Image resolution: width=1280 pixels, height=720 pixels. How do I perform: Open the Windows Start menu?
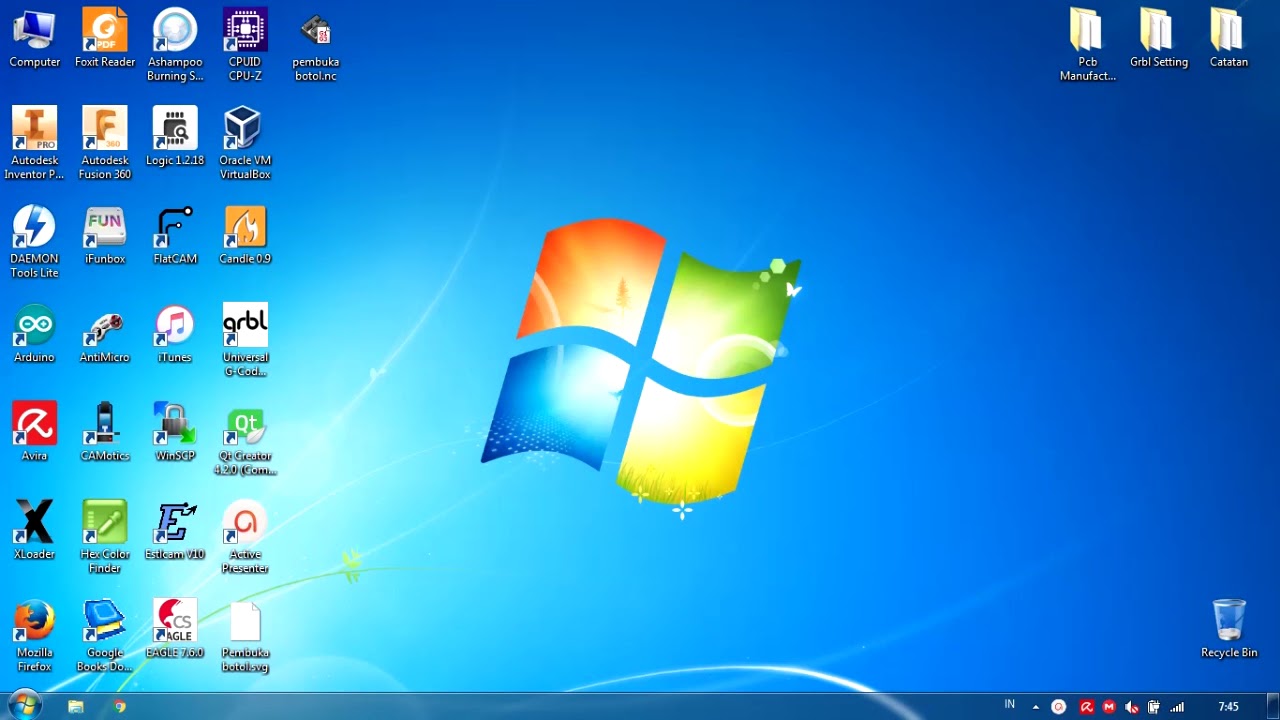pos(24,705)
